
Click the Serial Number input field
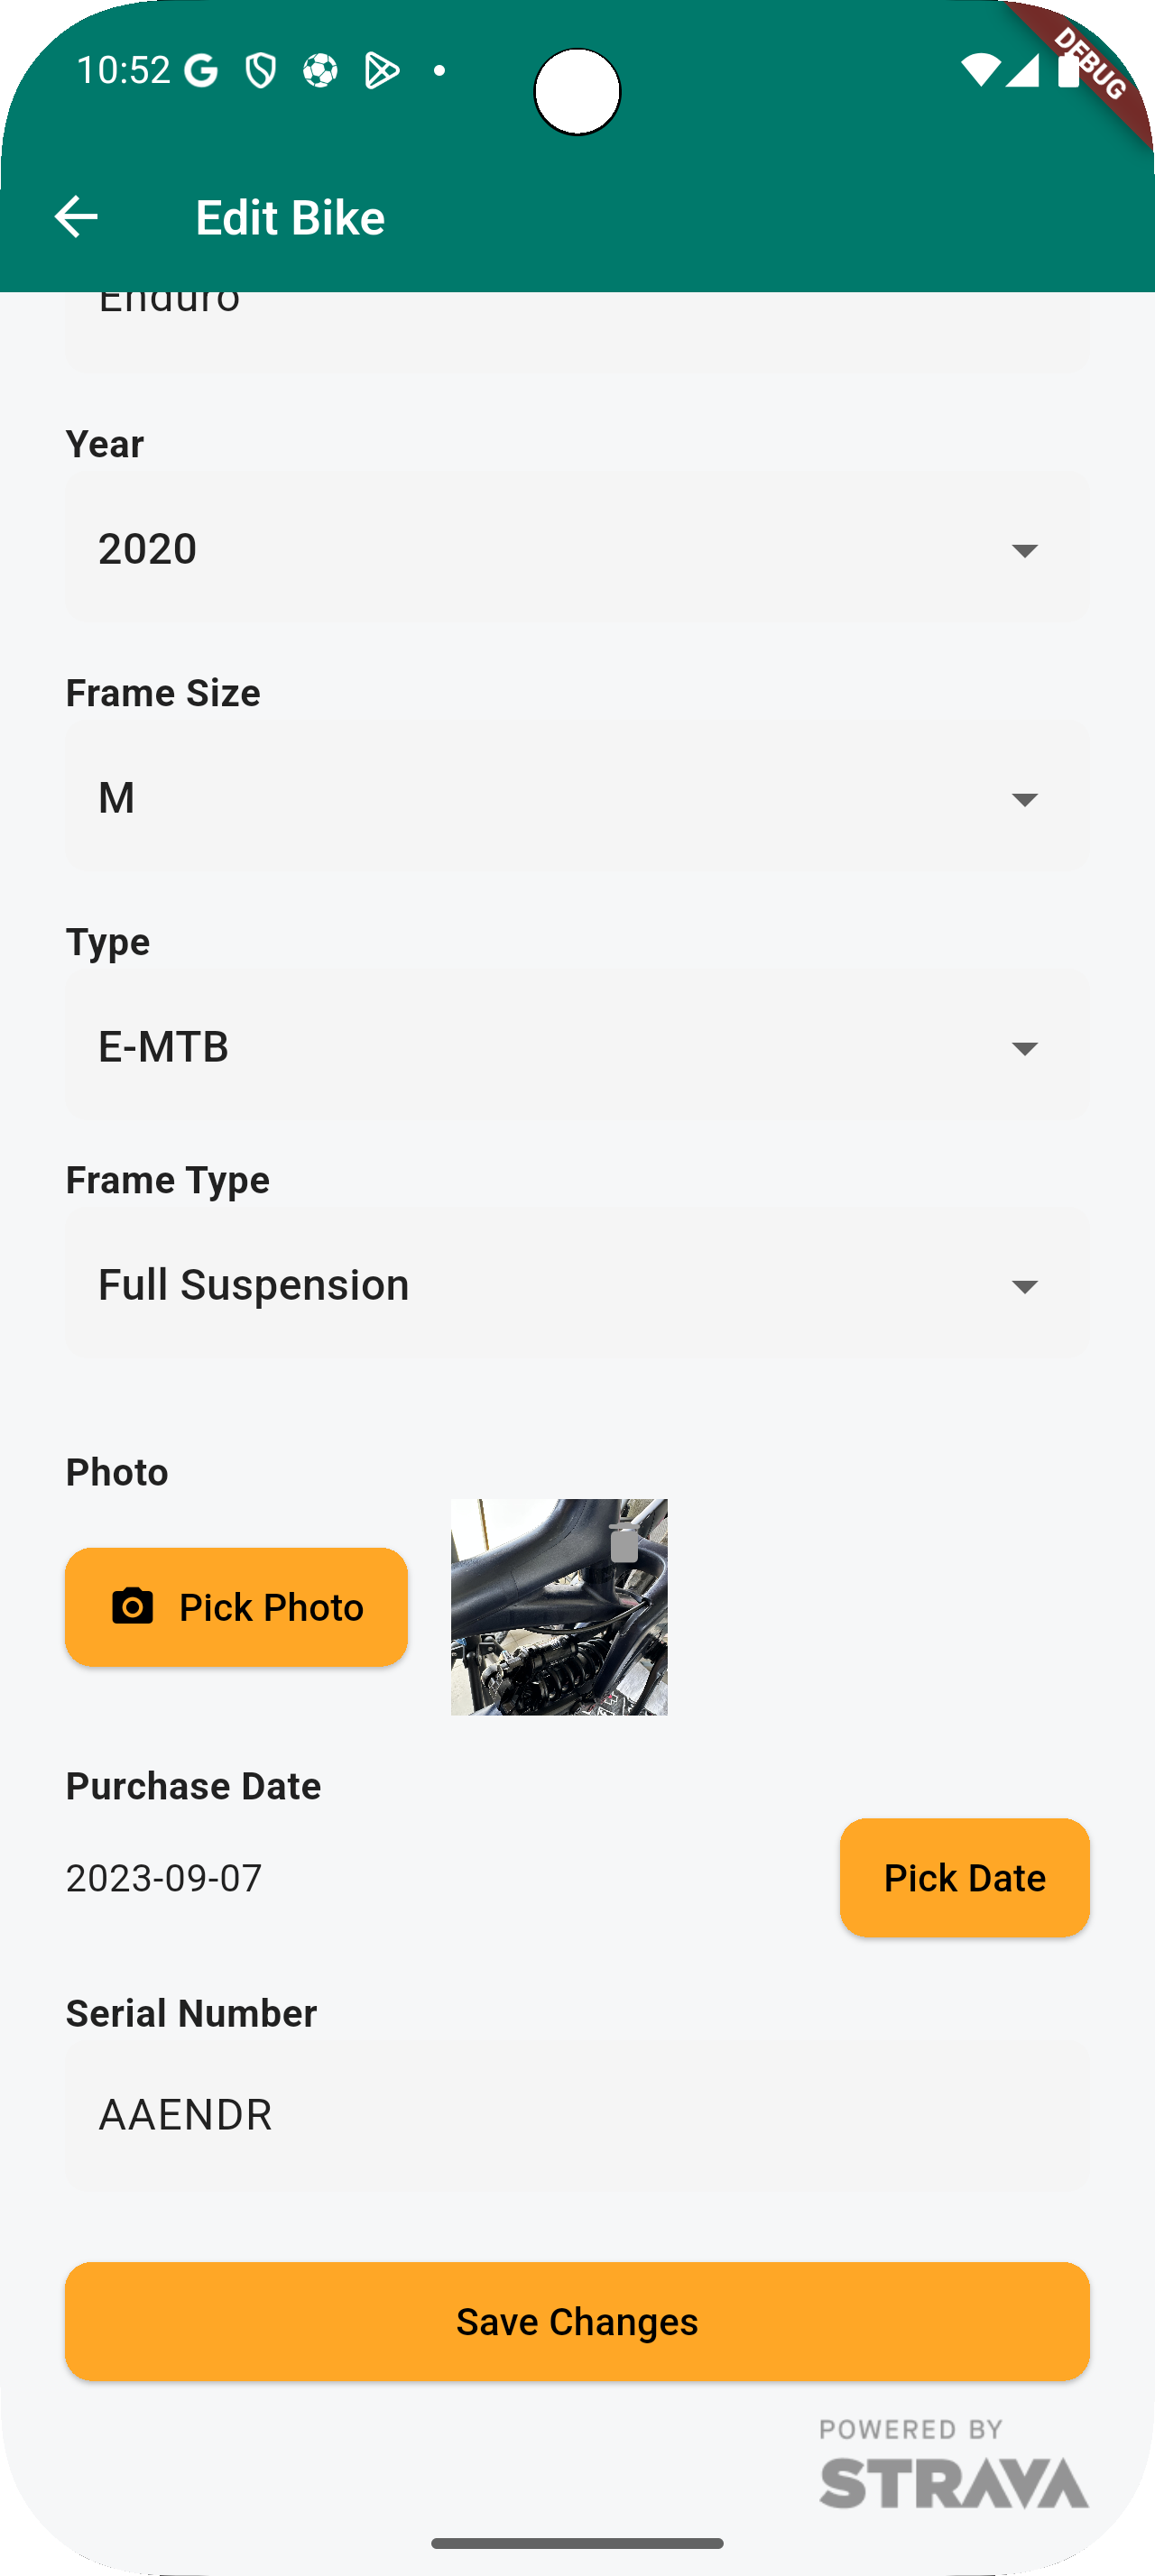tap(577, 2114)
